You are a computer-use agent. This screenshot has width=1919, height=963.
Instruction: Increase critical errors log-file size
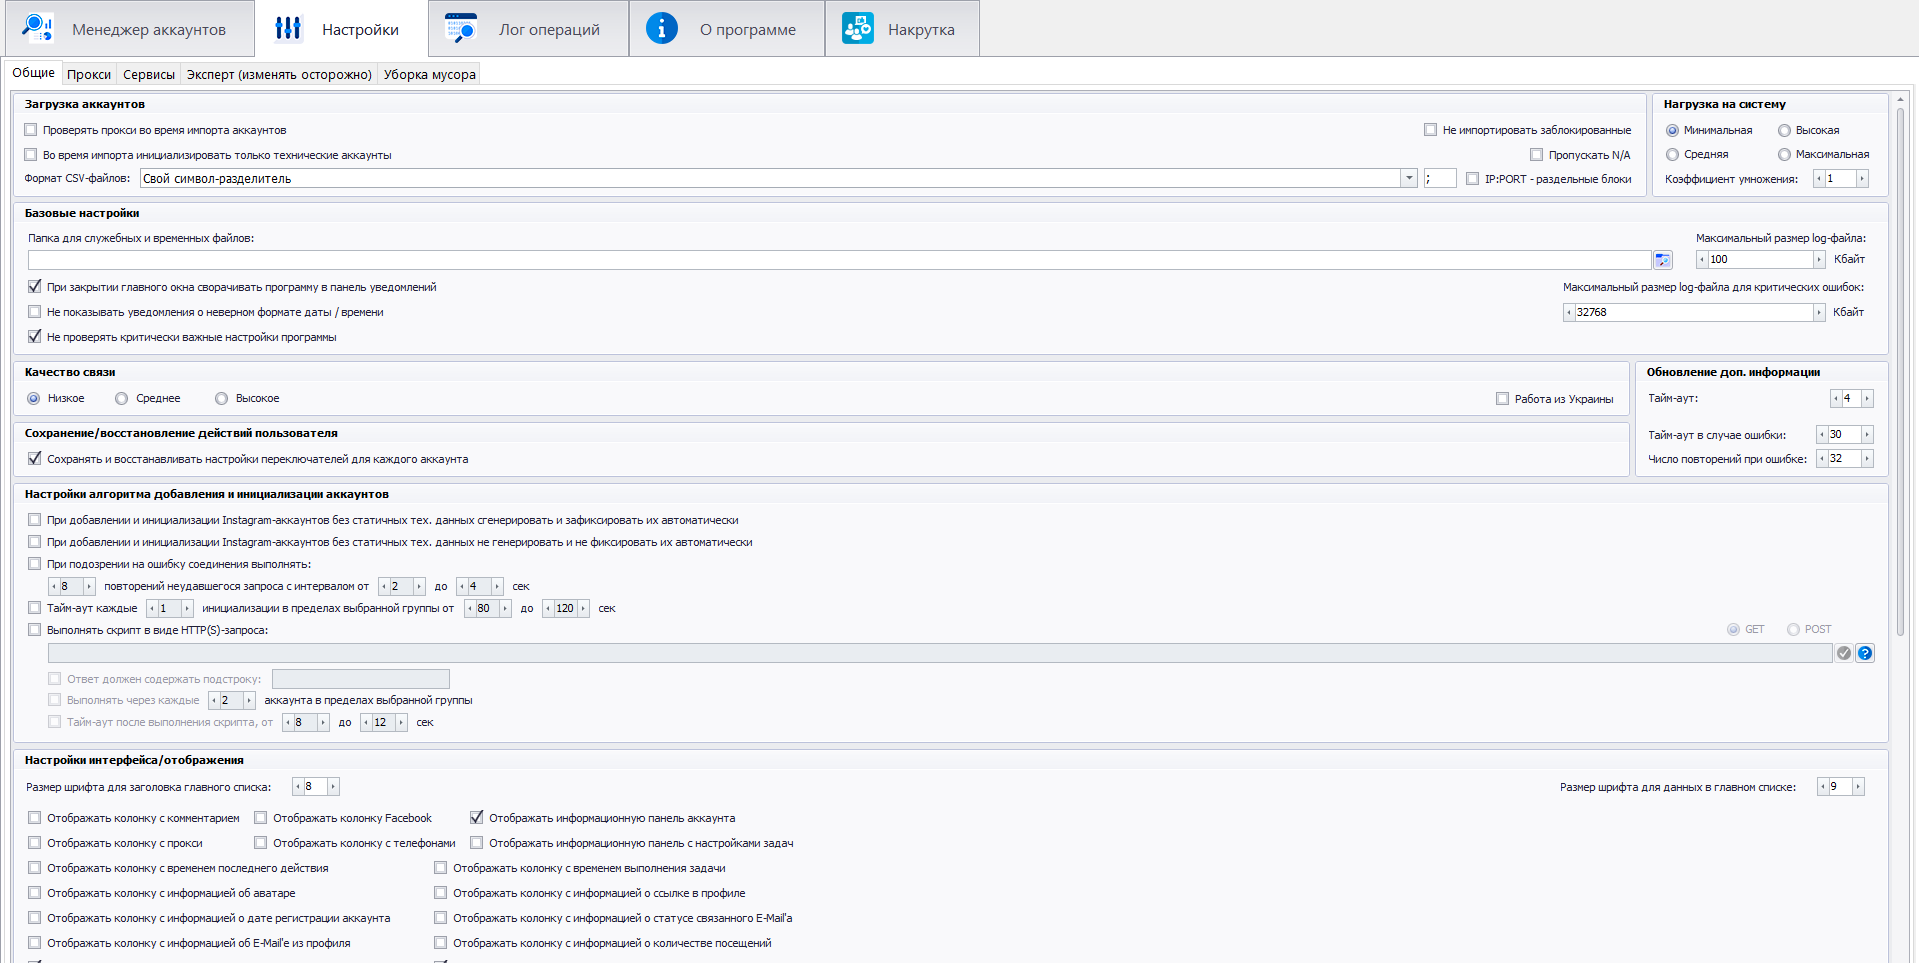(1819, 312)
